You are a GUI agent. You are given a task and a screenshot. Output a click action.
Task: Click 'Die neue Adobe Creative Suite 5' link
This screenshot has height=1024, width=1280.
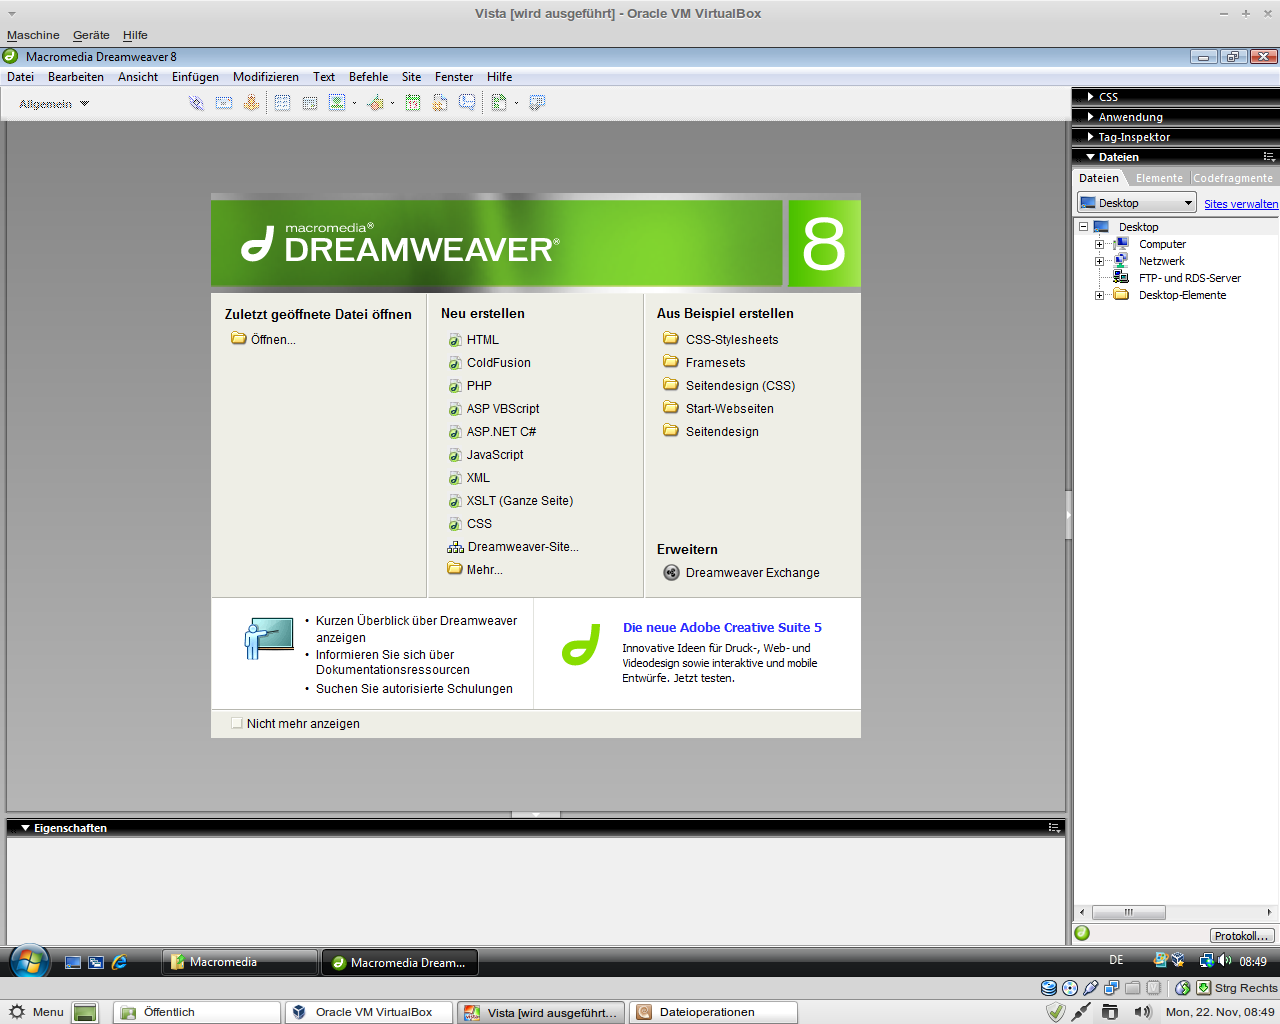pos(722,628)
